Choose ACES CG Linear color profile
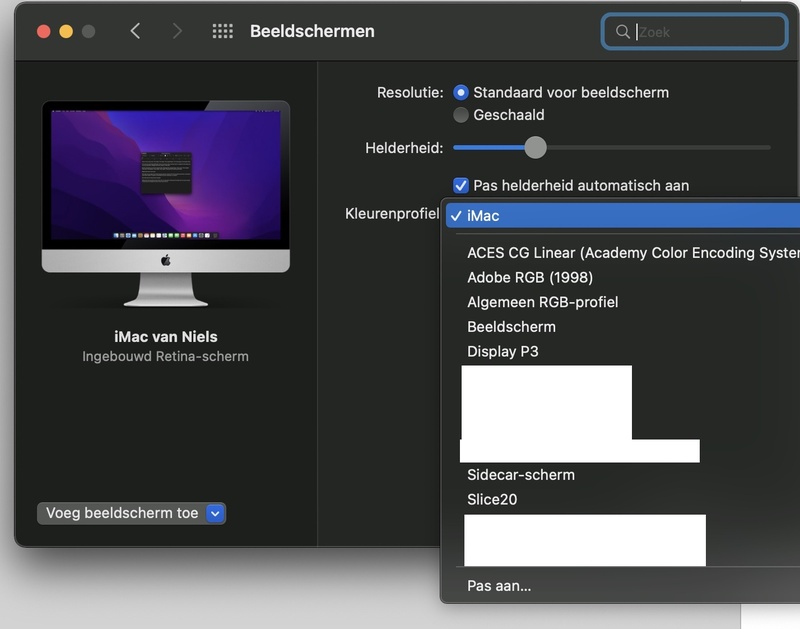The image size is (800, 629). coord(633,253)
